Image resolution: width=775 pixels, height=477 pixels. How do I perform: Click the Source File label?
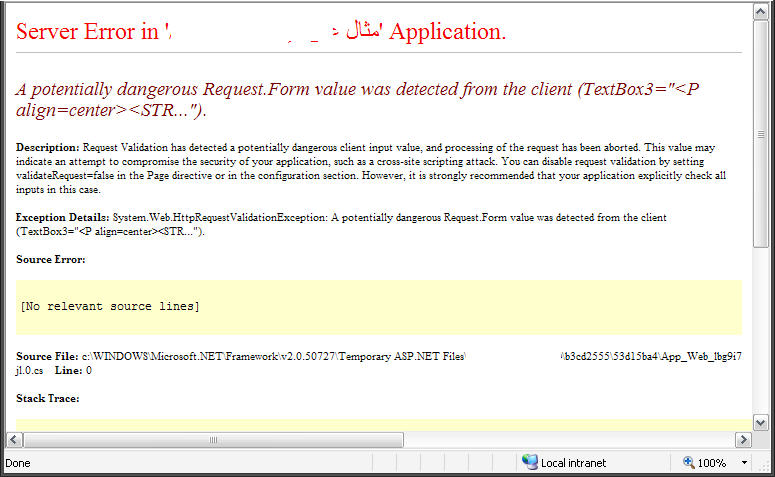47,356
